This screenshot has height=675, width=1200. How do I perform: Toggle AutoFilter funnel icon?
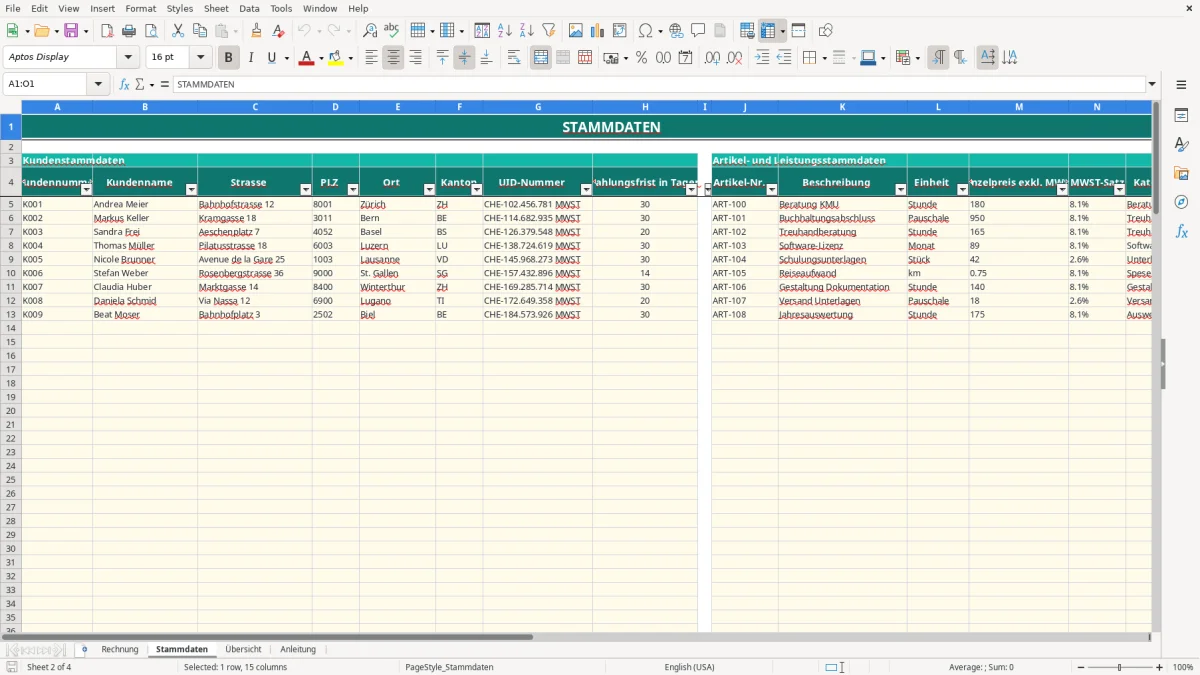coord(549,31)
